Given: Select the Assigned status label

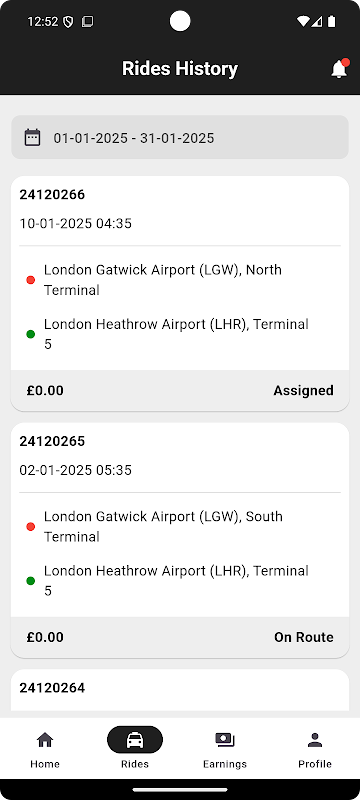Looking at the screenshot, I should coord(303,391).
